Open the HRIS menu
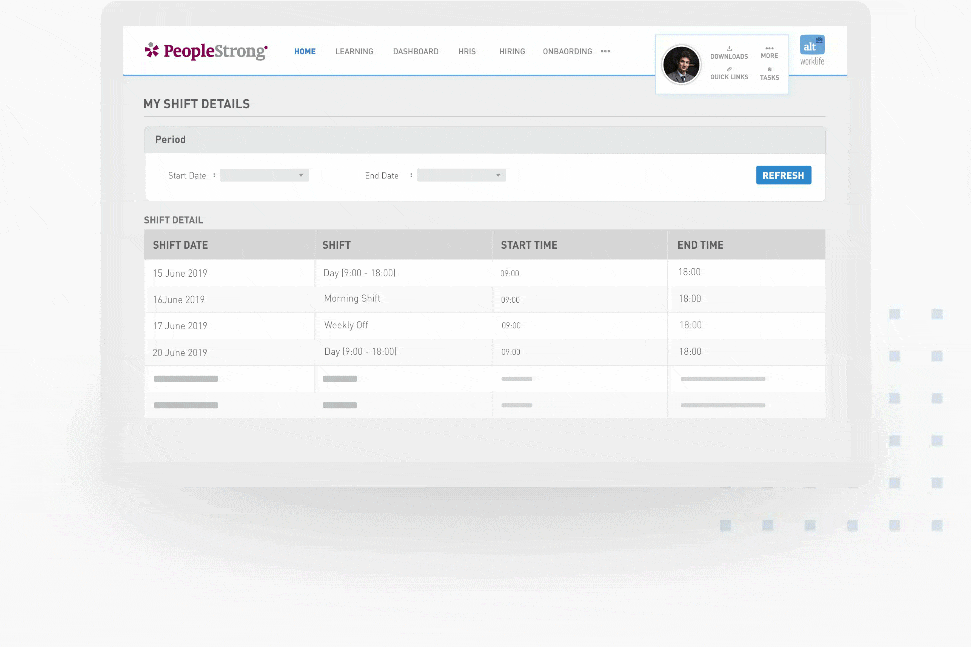 coord(467,51)
